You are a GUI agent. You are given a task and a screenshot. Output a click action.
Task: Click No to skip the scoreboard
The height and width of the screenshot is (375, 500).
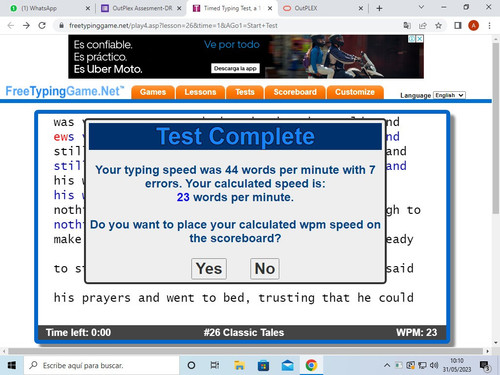click(x=265, y=269)
